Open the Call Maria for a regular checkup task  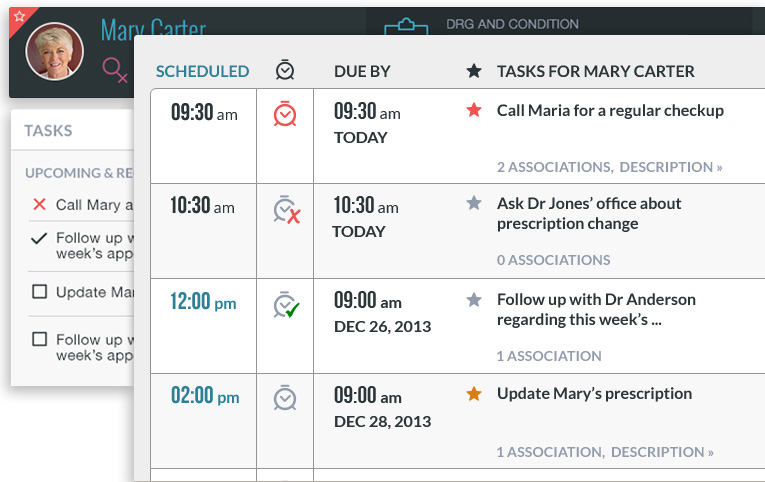click(x=610, y=111)
